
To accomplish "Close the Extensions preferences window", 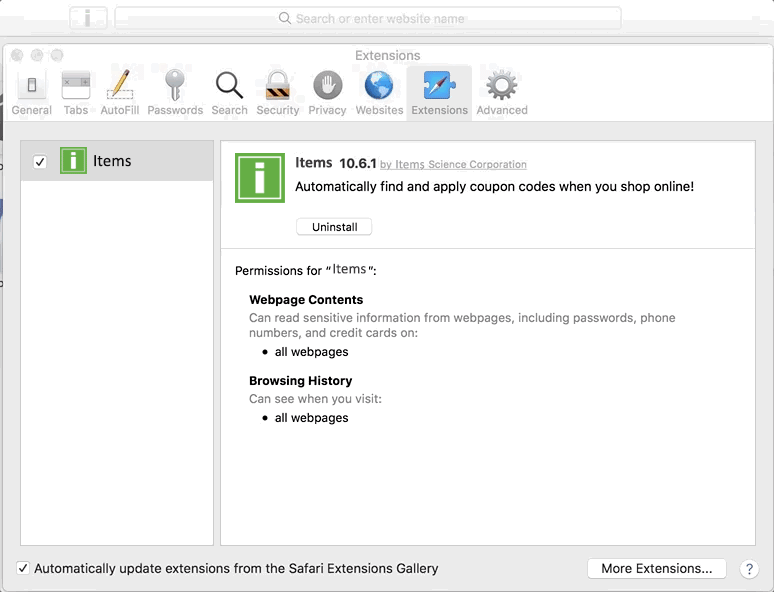I will click(17, 55).
